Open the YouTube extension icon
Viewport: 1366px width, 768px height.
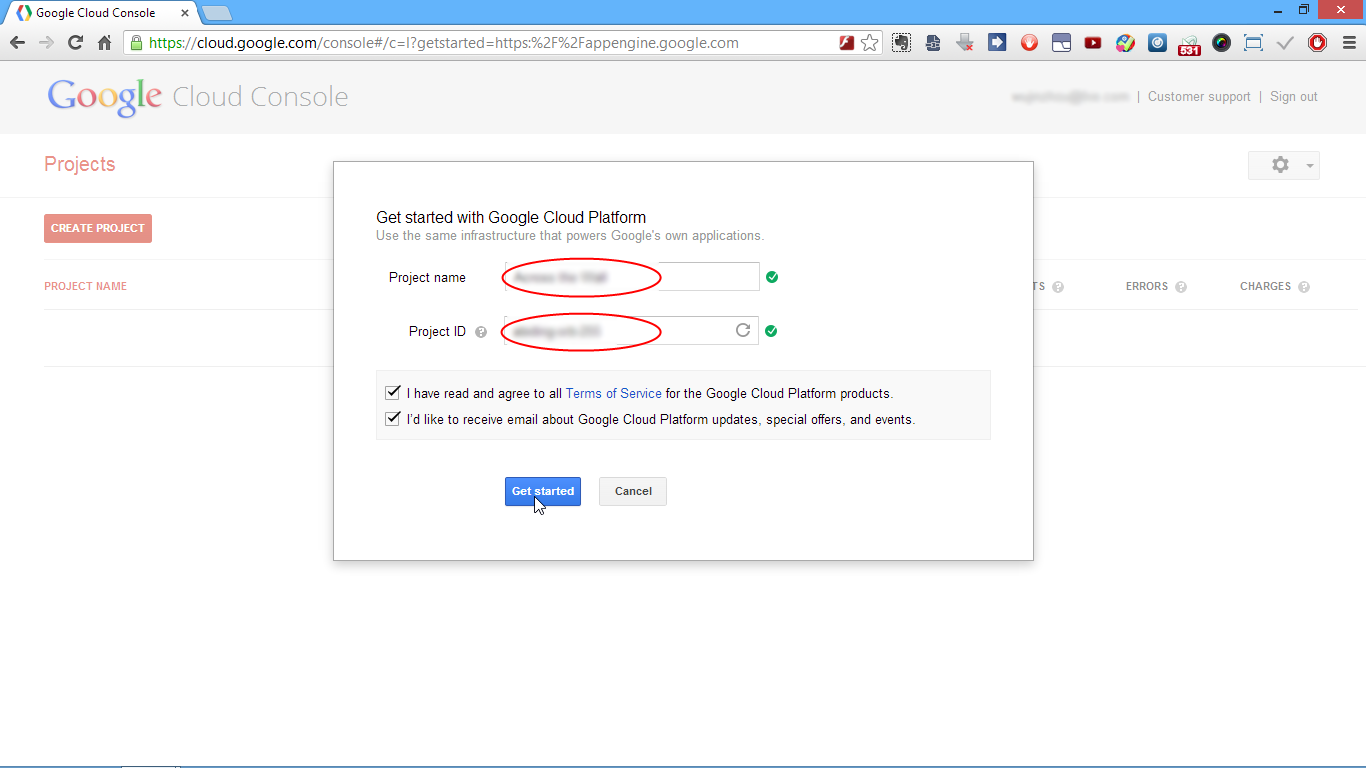coord(1093,43)
